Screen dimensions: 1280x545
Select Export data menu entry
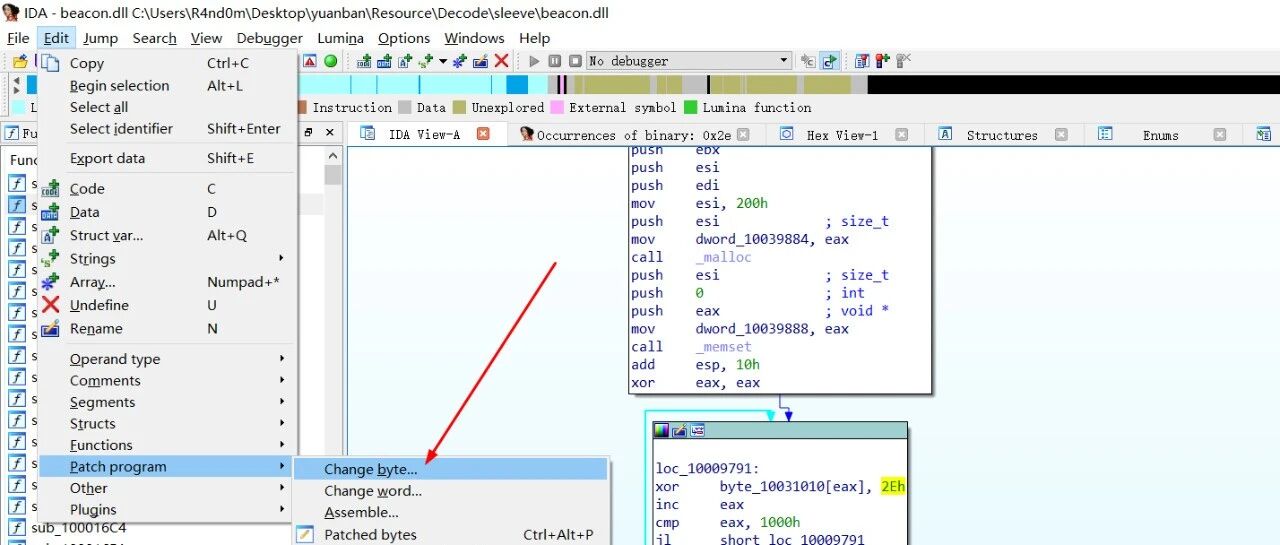107,158
